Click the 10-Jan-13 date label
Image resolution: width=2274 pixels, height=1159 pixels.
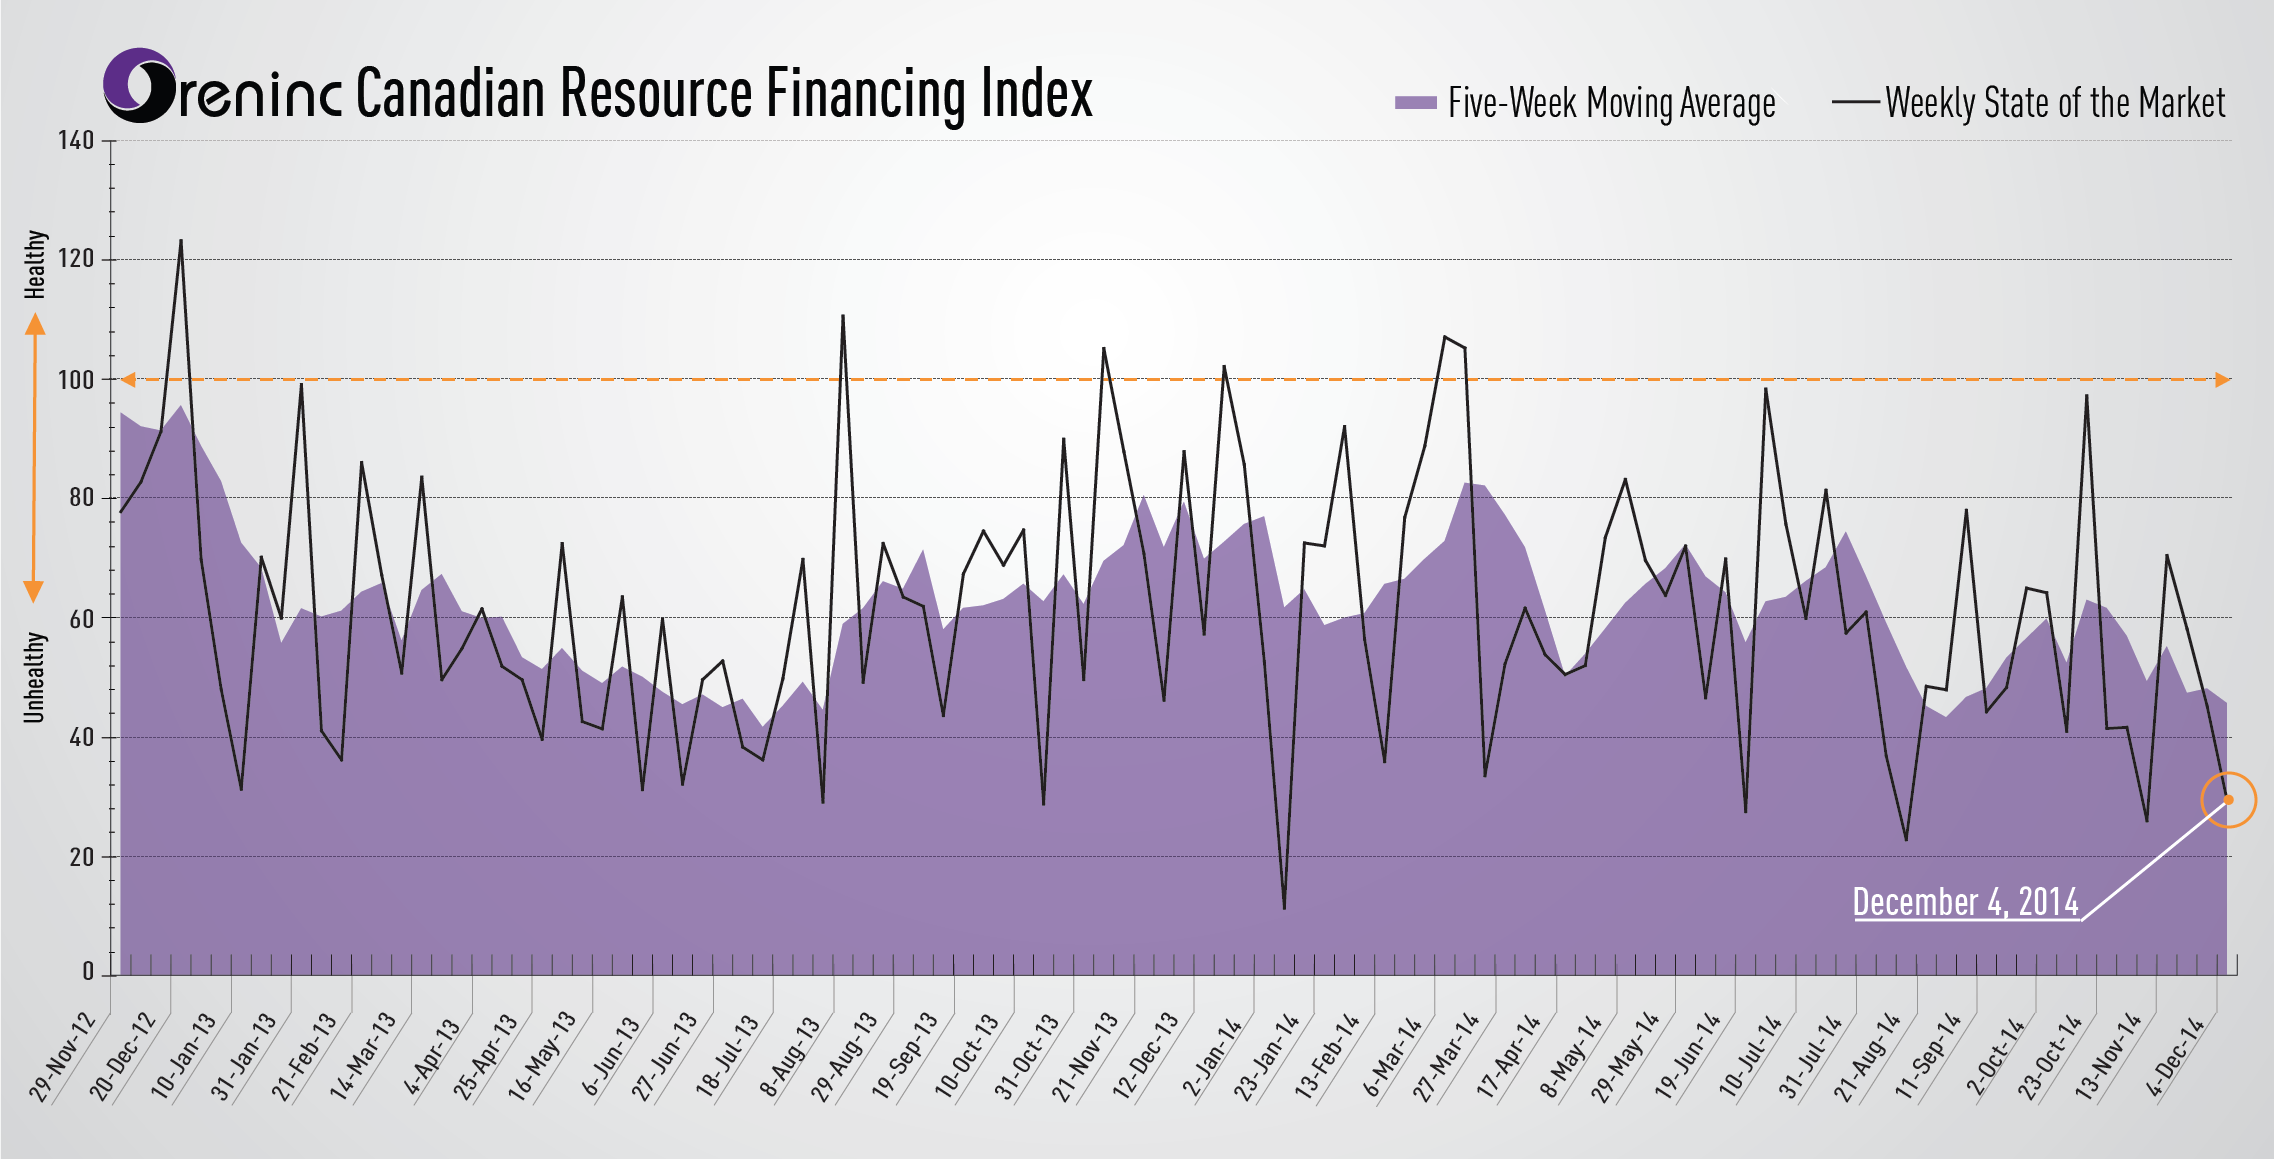(185, 1056)
